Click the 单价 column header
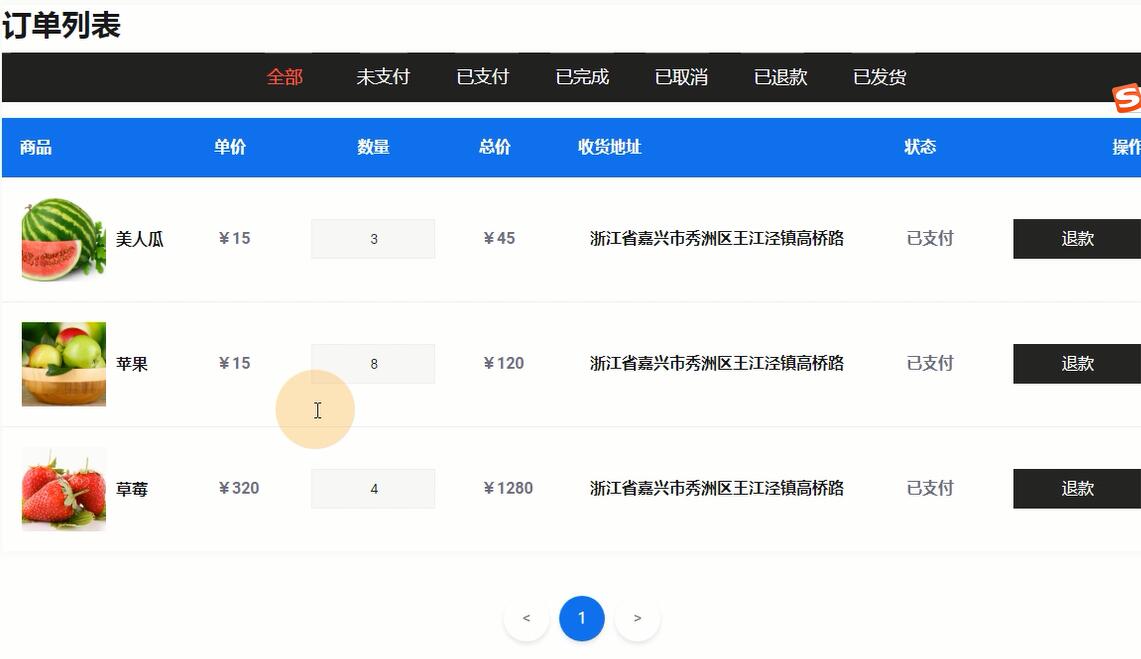 [230, 147]
